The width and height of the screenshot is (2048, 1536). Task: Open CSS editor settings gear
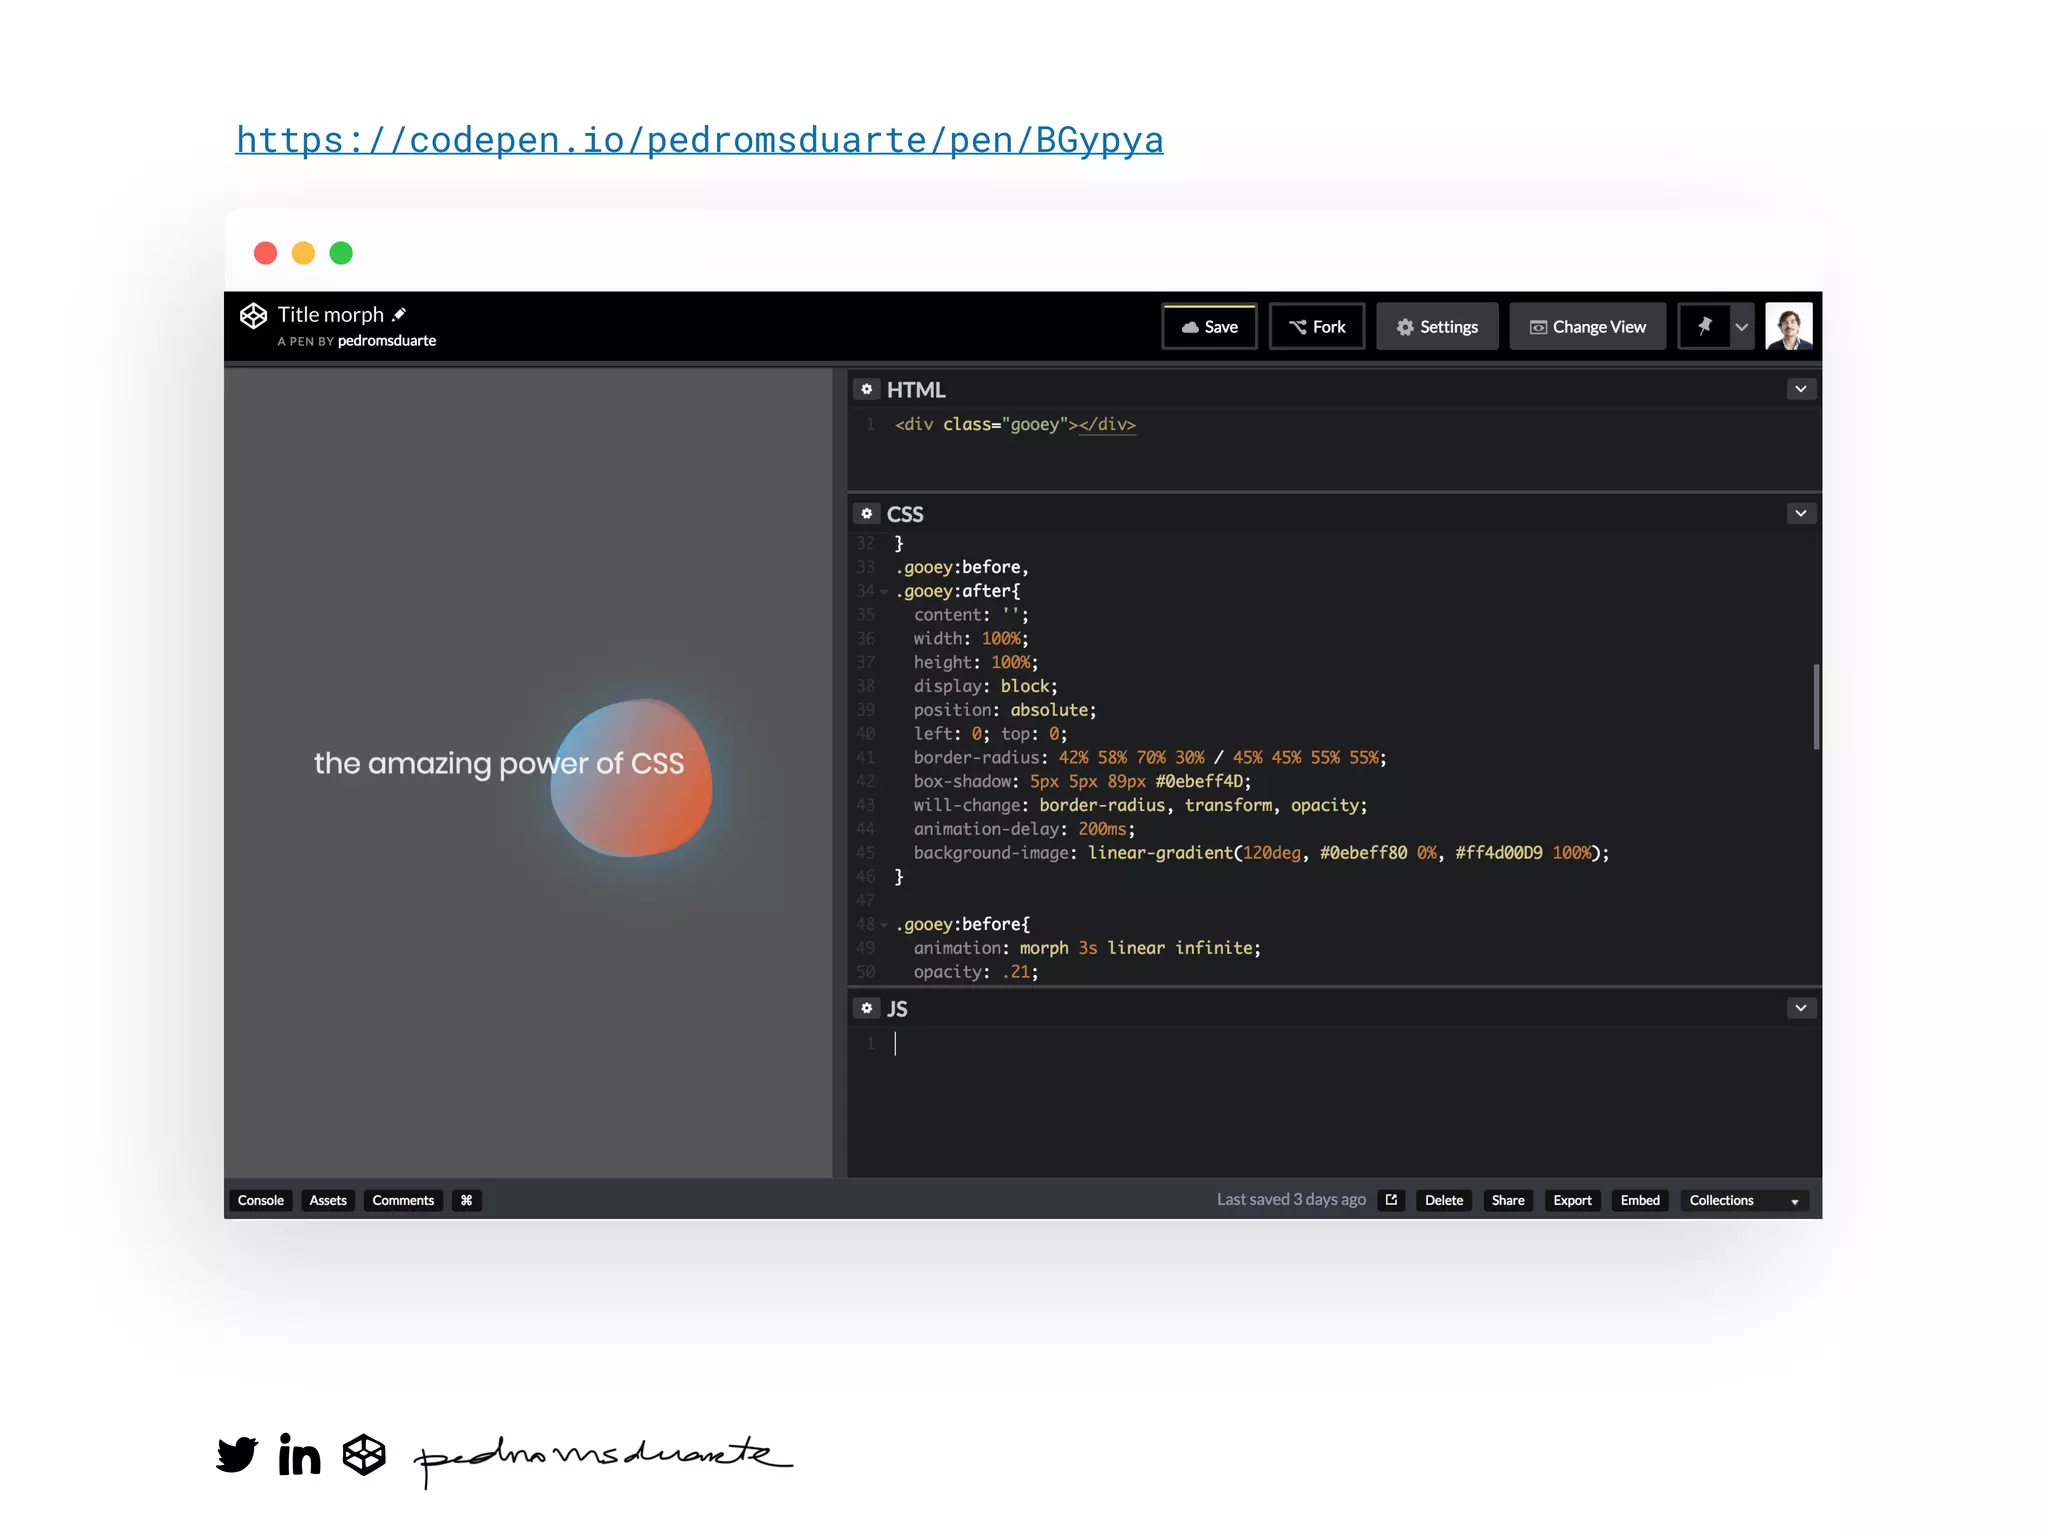pos(867,513)
